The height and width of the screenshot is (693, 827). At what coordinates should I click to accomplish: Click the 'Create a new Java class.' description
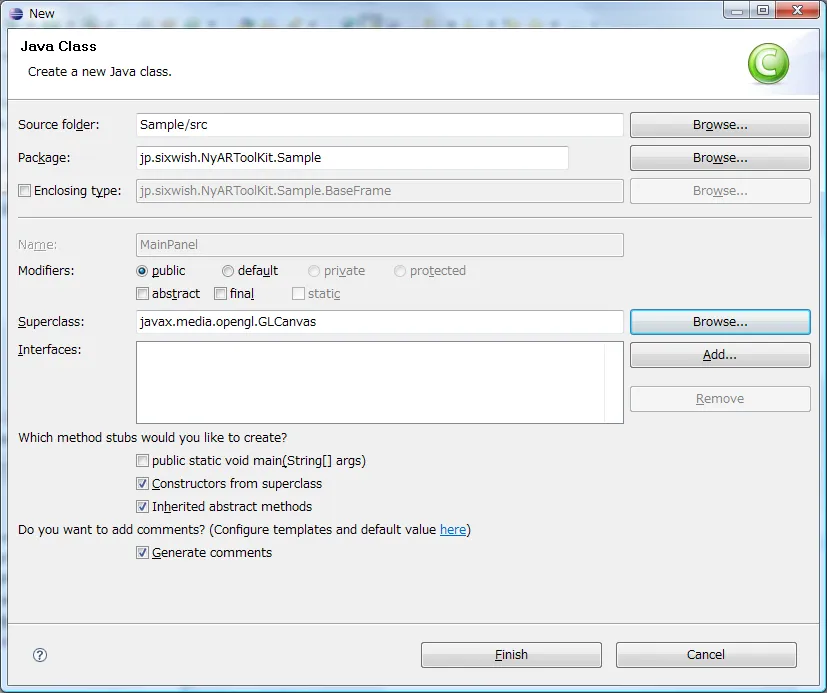(100, 72)
